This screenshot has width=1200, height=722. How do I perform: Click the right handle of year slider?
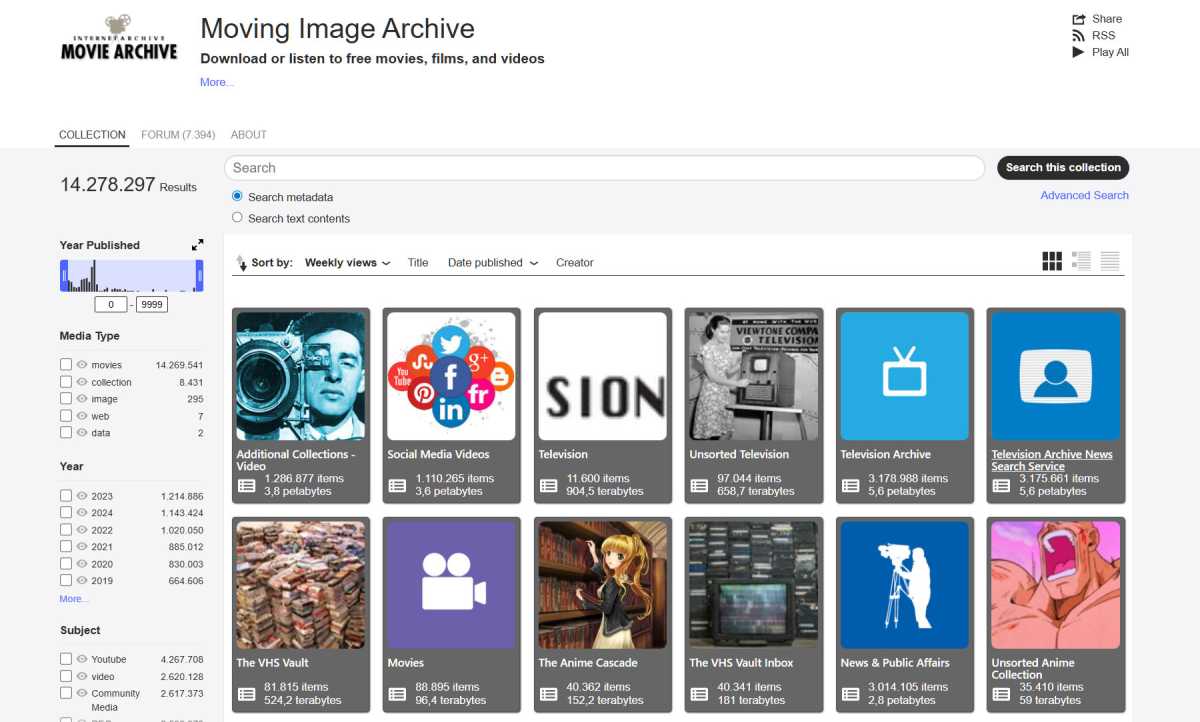199,275
